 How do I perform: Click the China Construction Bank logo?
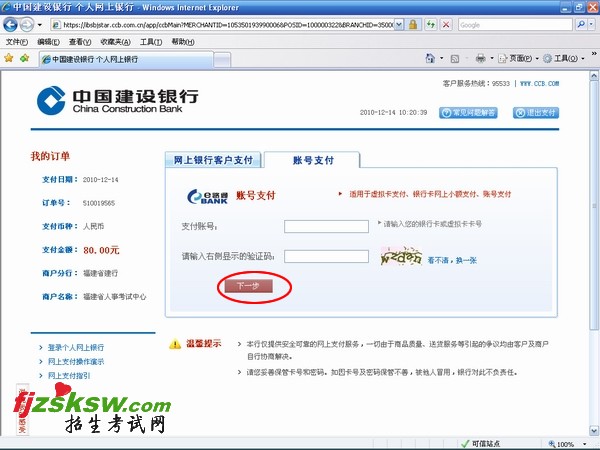click(x=118, y=100)
